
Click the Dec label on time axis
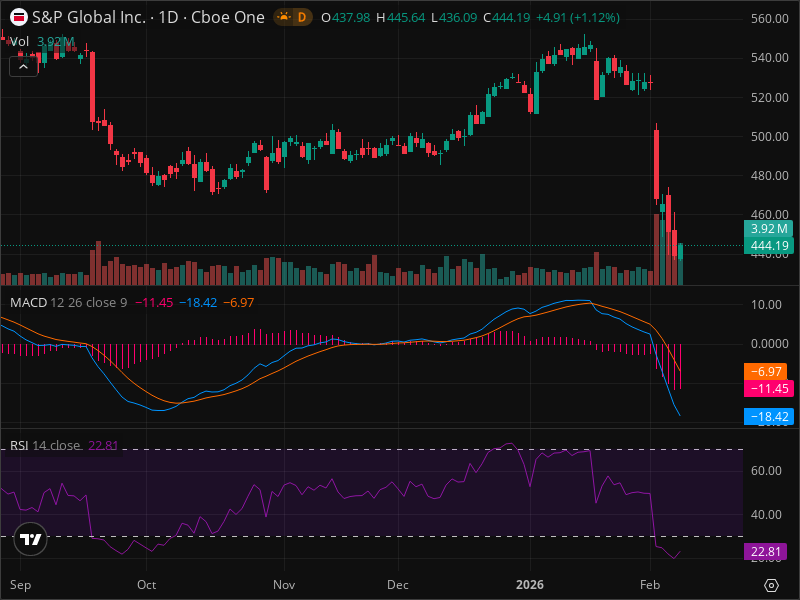397,585
